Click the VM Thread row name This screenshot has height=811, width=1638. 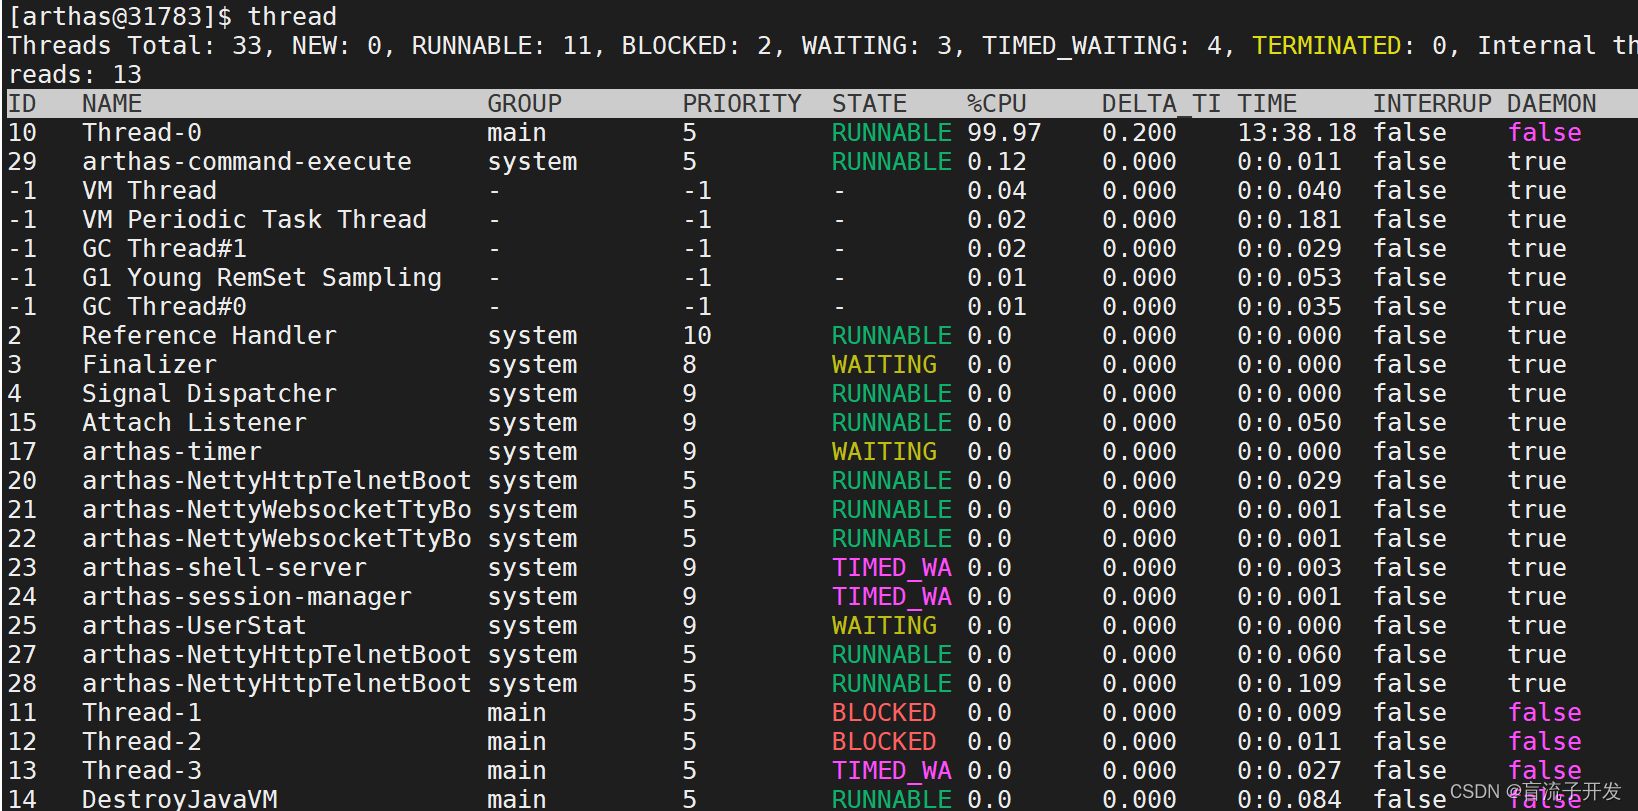click(149, 191)
